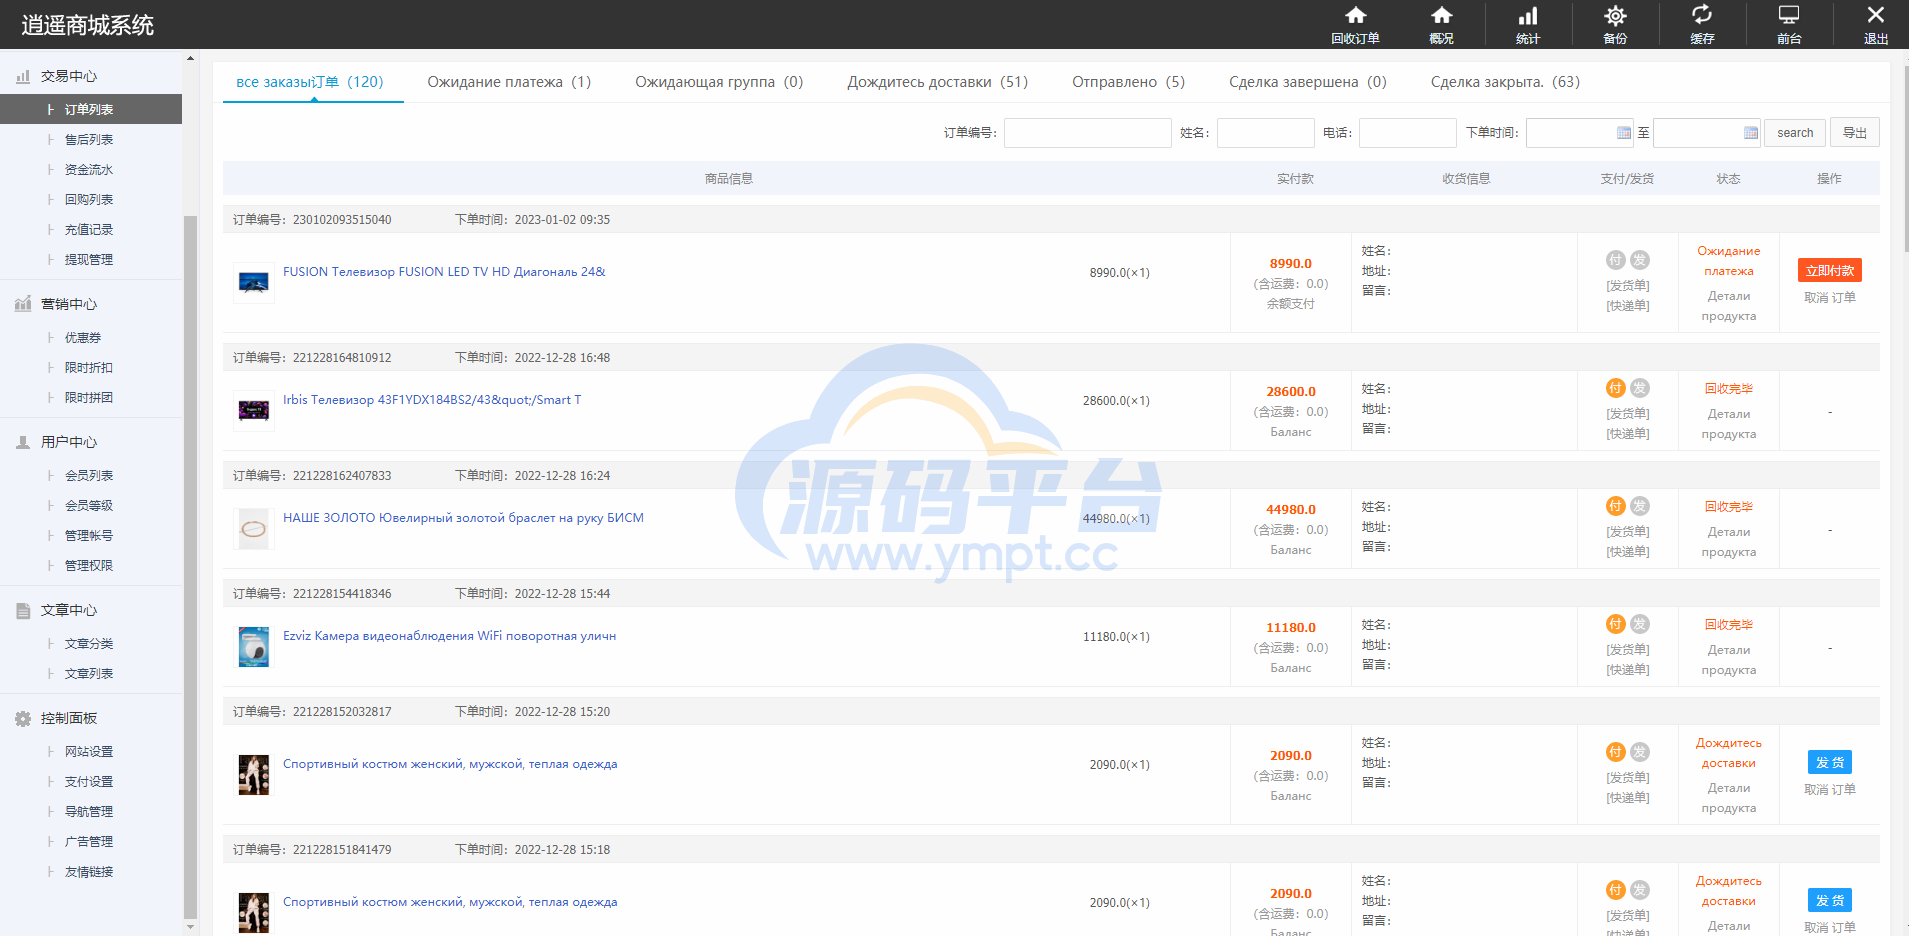Click the search button
The height and width of the screenshot is (936, 1909).
point(1795,133)
